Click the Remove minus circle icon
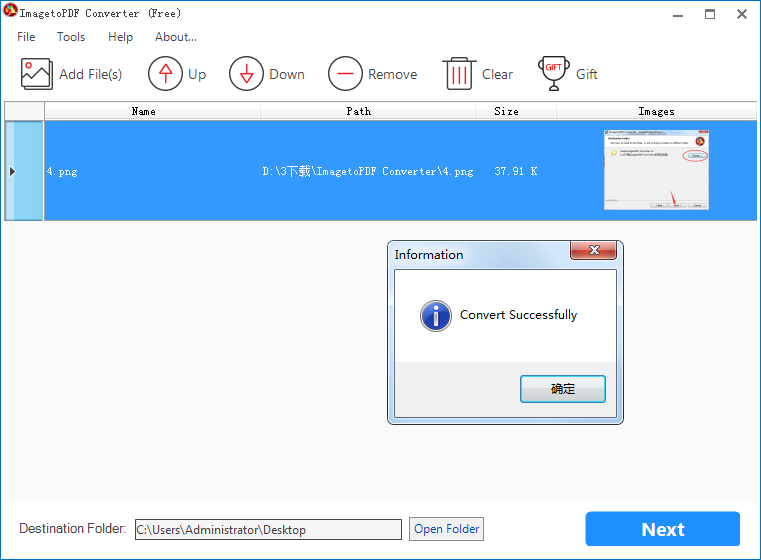Viewport: 761px width, 560px height. click(345, 74)
